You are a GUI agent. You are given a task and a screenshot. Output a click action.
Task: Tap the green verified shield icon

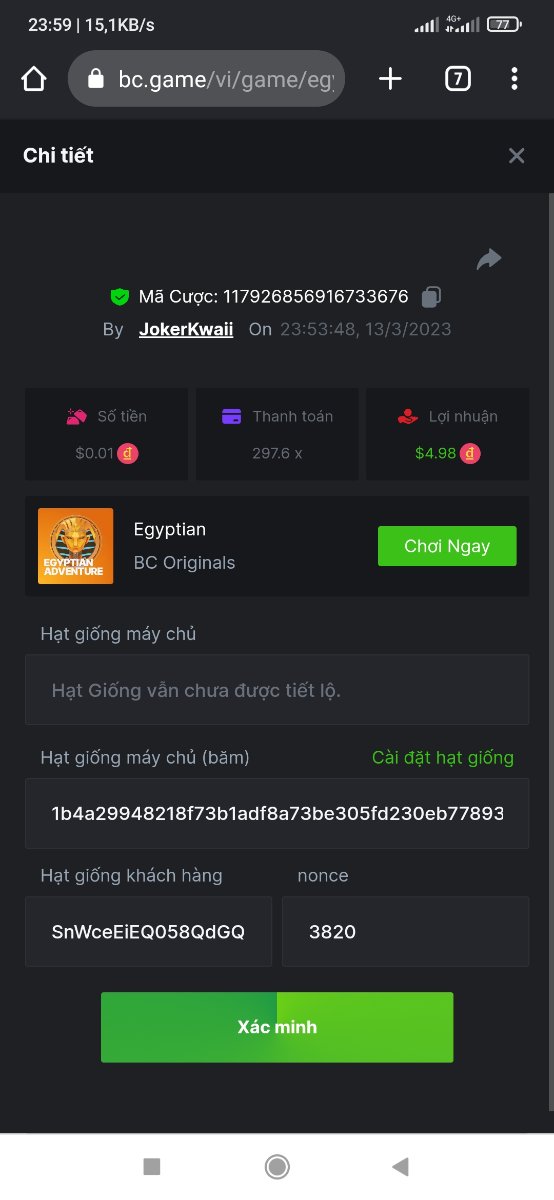tap(120, 296)
